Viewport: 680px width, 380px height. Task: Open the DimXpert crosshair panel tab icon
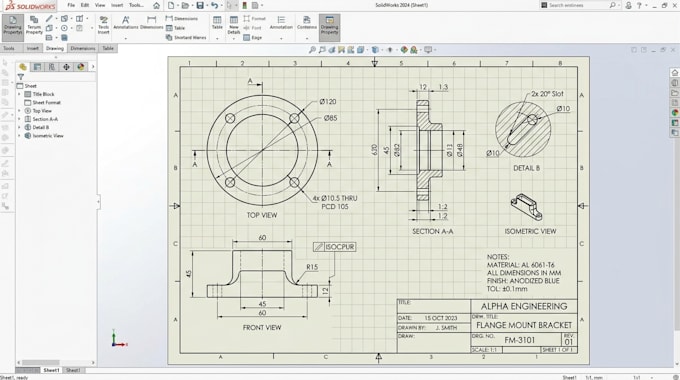(x=66, y=67)
